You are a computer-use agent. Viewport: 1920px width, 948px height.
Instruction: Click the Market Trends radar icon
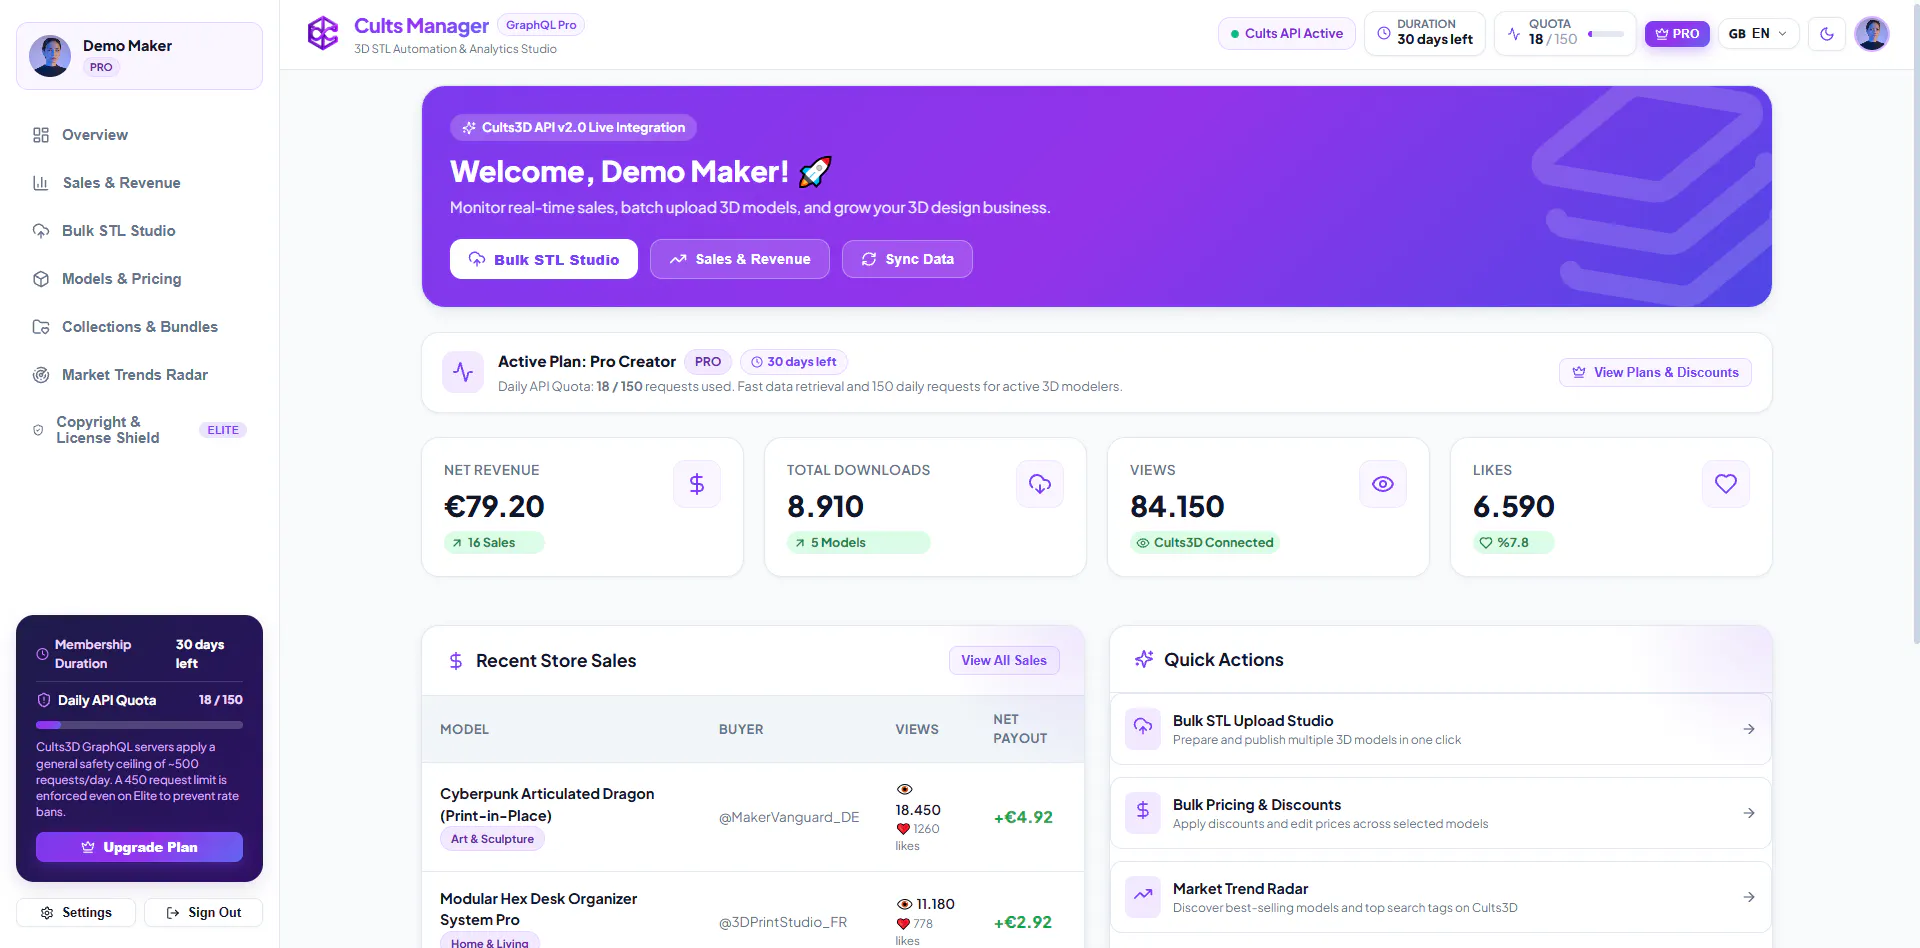[41, 375]
